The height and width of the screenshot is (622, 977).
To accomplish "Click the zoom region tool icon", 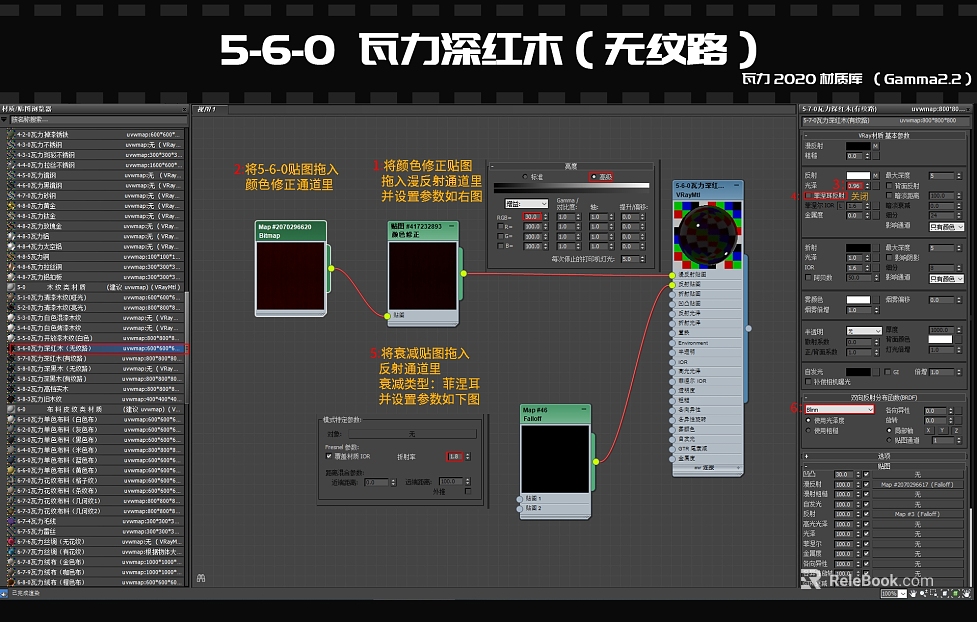I will pyautogui.click(x=935, y=594).
